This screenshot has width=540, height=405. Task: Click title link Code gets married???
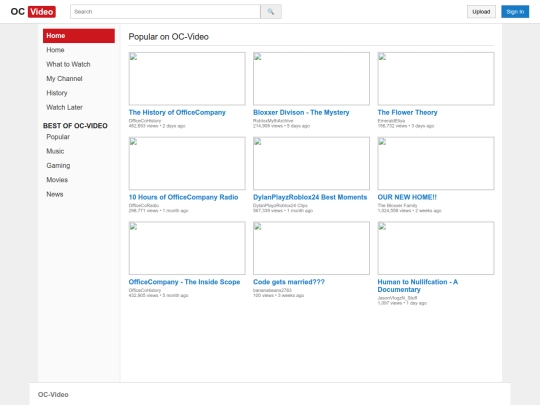pyautogui.click(x=289, y=282)
